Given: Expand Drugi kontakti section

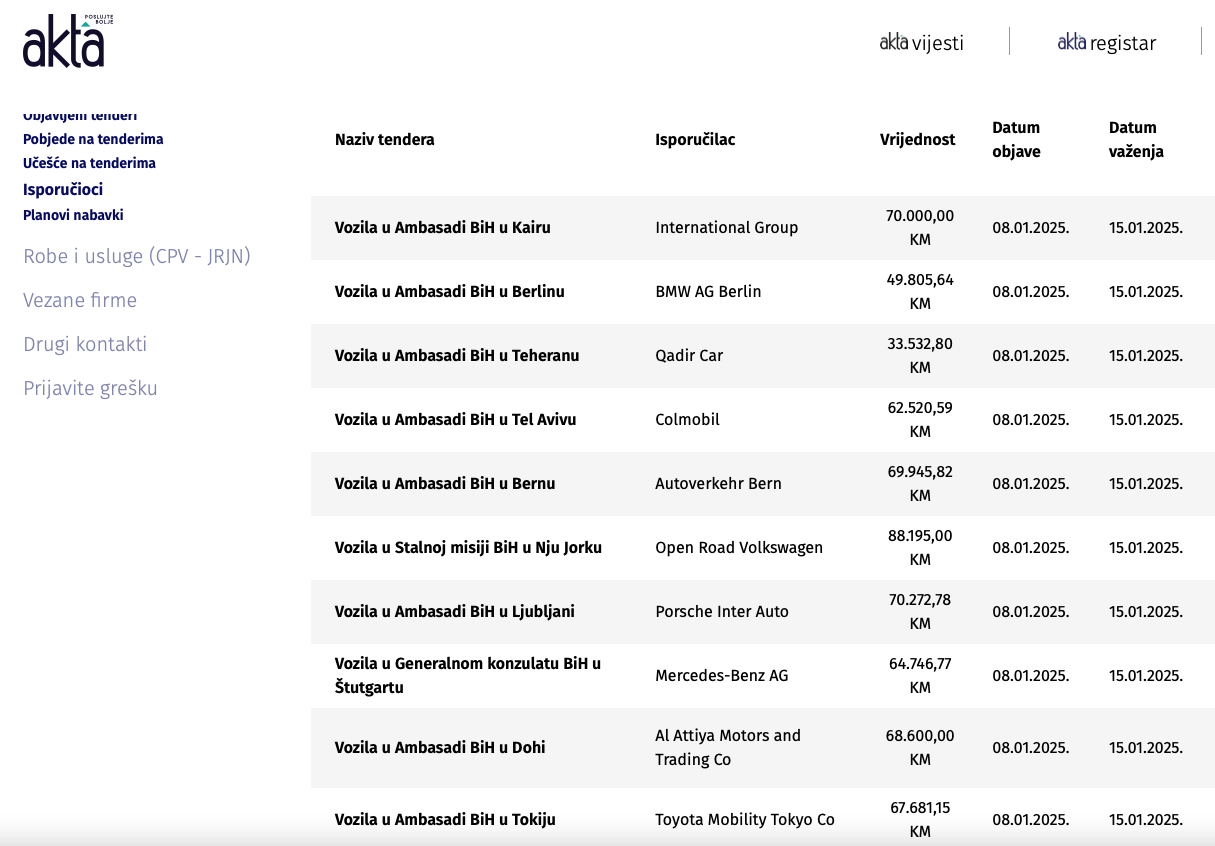Looking at the screenshot, I should (x=85, y=344).
